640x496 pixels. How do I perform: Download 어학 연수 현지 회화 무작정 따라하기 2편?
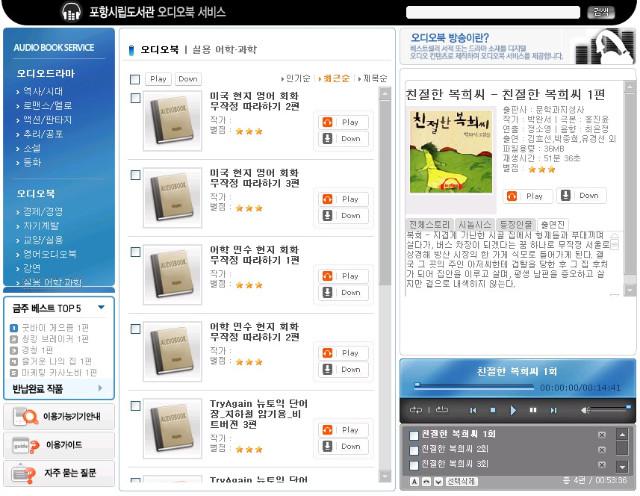coord(343,369)
